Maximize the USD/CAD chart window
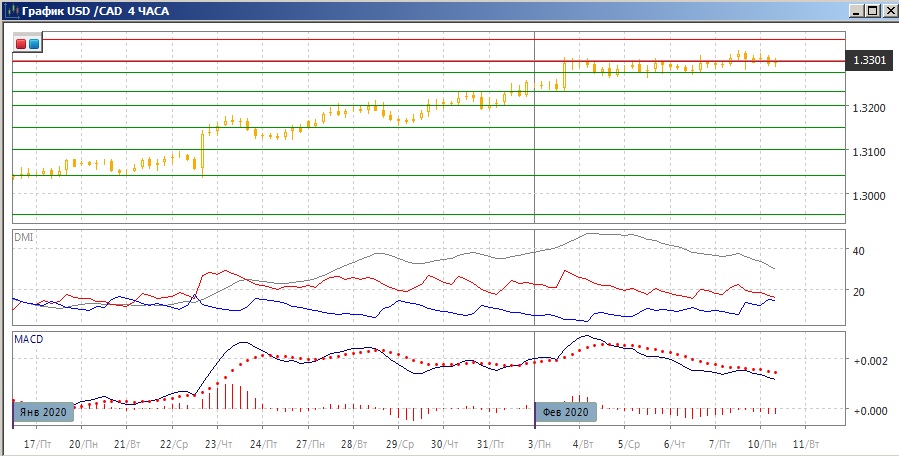The height and width of the screenshot is (456, 899). pyautogui.click(x=870, y=10)
